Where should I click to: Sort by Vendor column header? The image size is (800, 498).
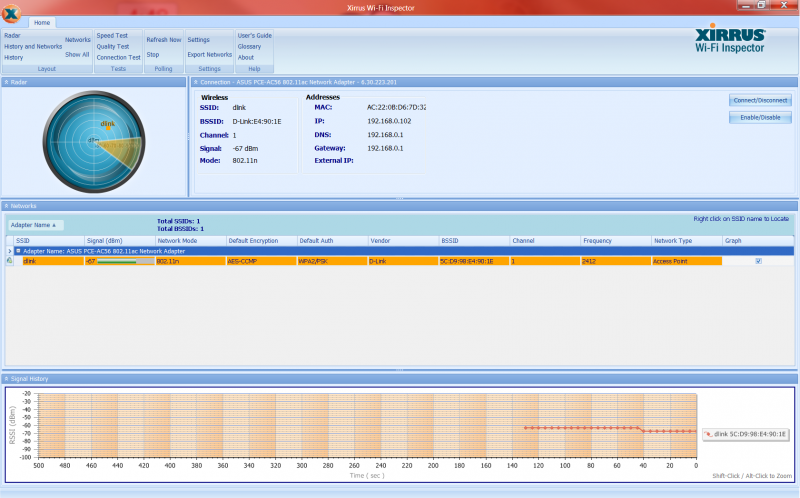tap(404, 241)
